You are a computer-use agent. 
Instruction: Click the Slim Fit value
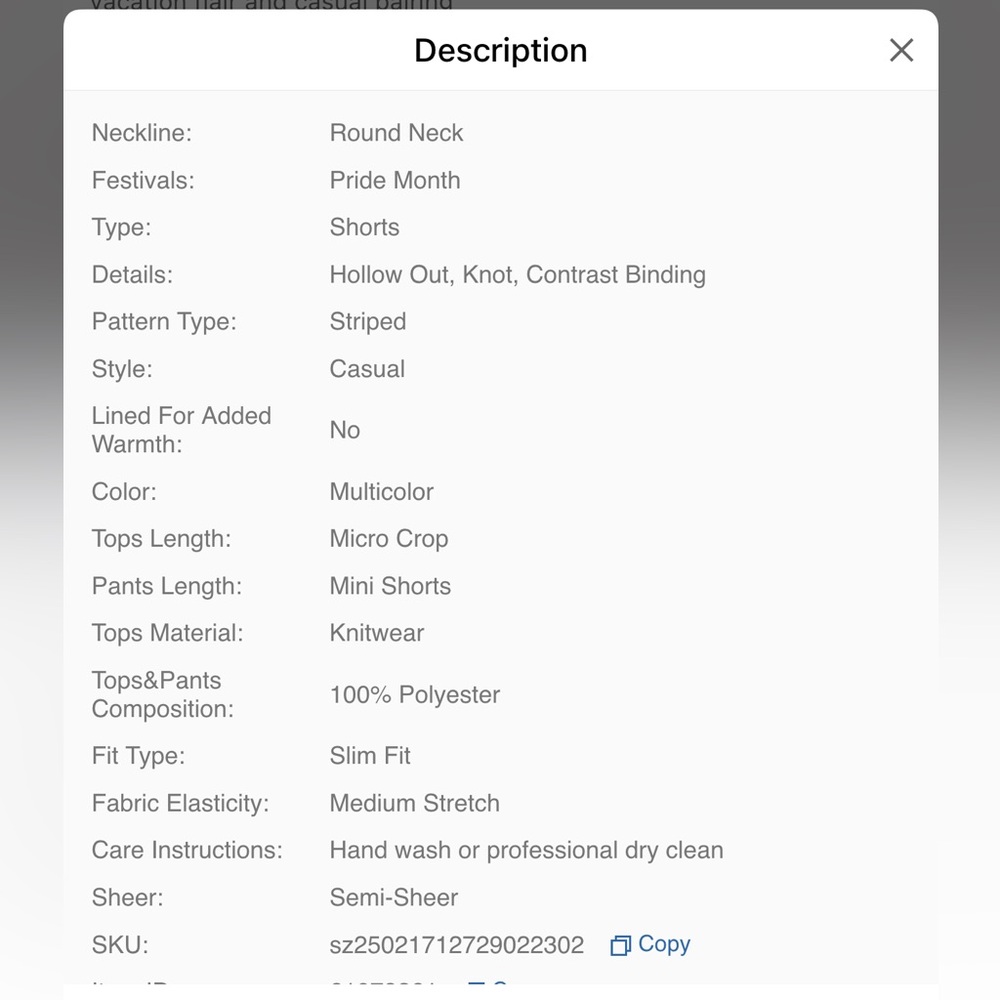click(370, 756)
